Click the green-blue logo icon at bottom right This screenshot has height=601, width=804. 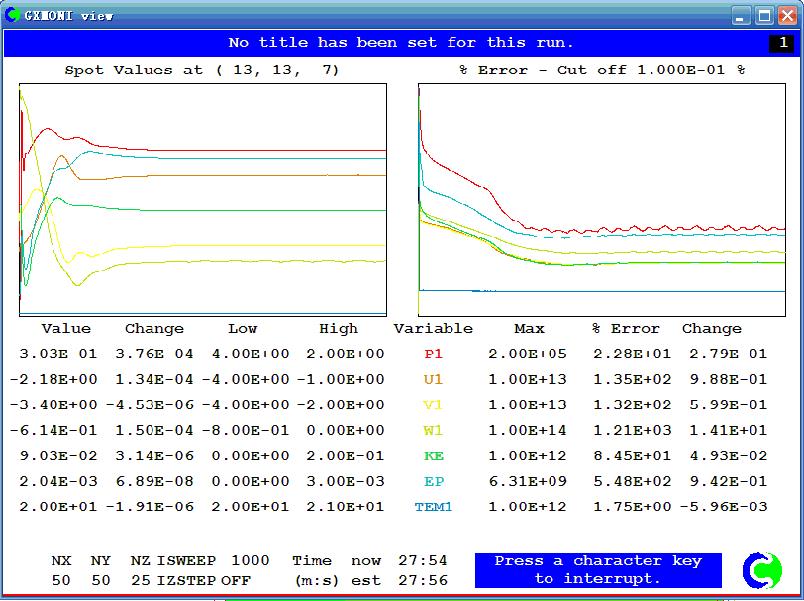762,570
